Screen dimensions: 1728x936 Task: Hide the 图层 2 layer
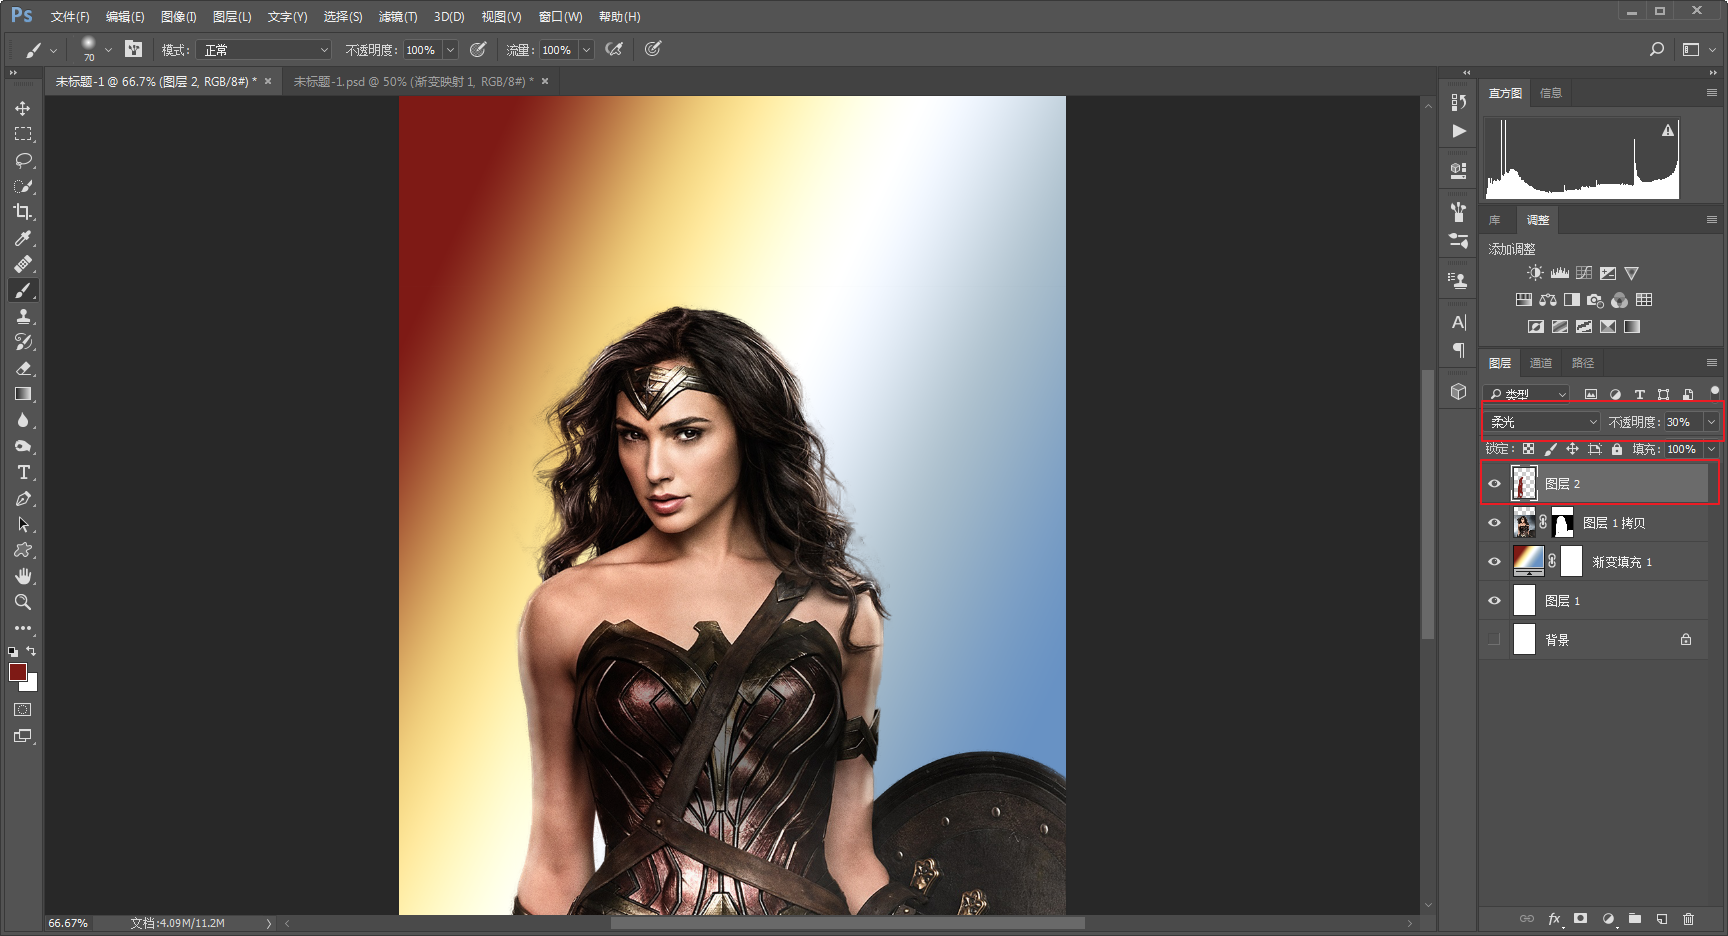coord(1495,484)
